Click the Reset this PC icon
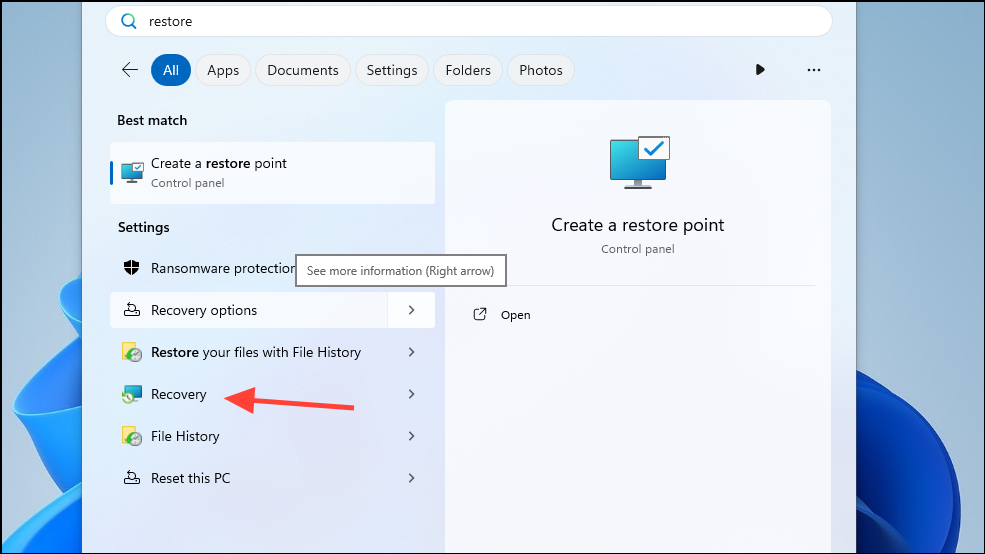 [x=131, y=478]
